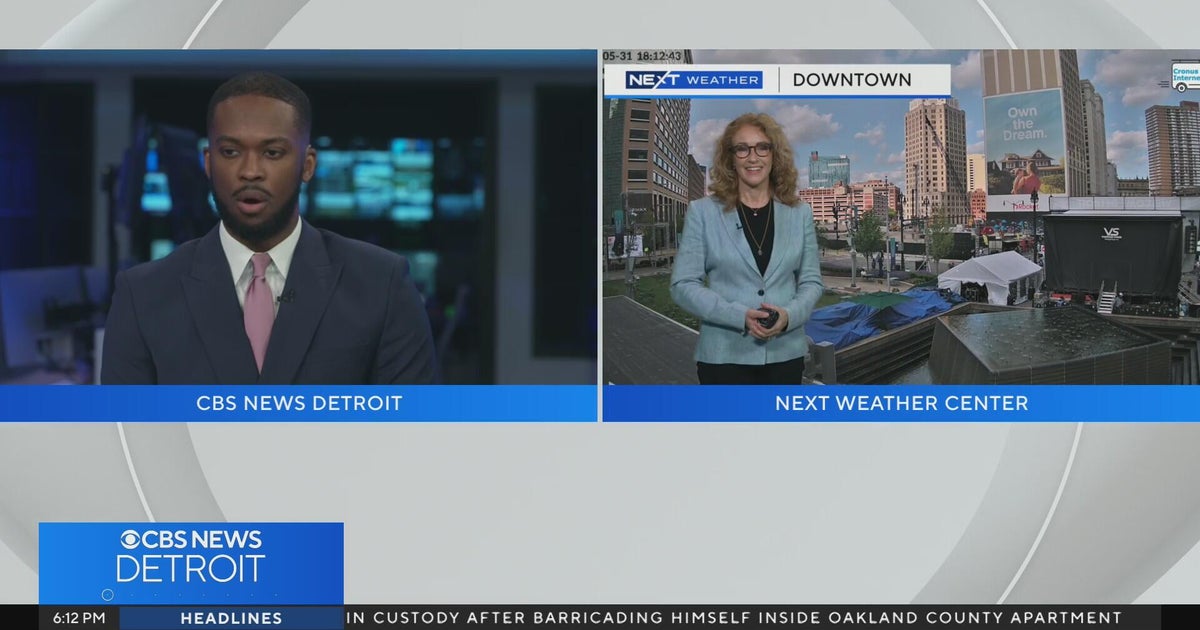
Task: Click the NEXT Weather logo badge
Action: tap(693, 80)
